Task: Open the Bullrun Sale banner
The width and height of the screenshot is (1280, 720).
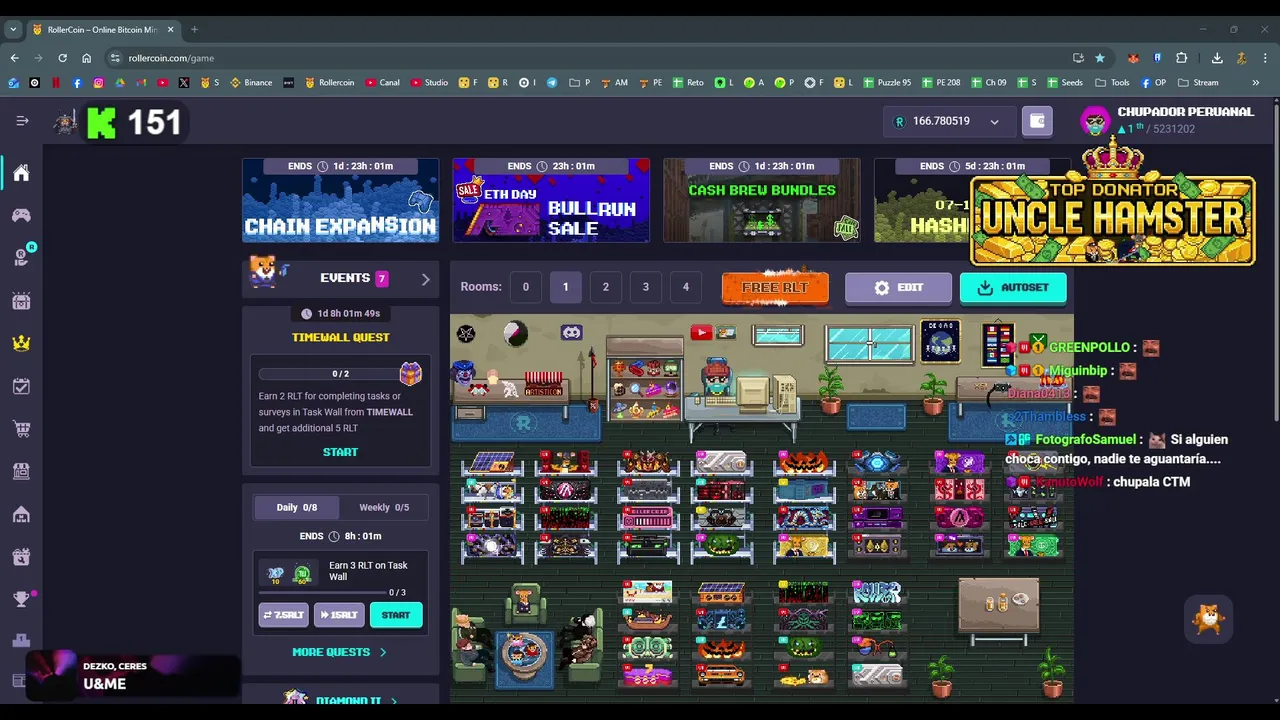Action: (551, 200)
